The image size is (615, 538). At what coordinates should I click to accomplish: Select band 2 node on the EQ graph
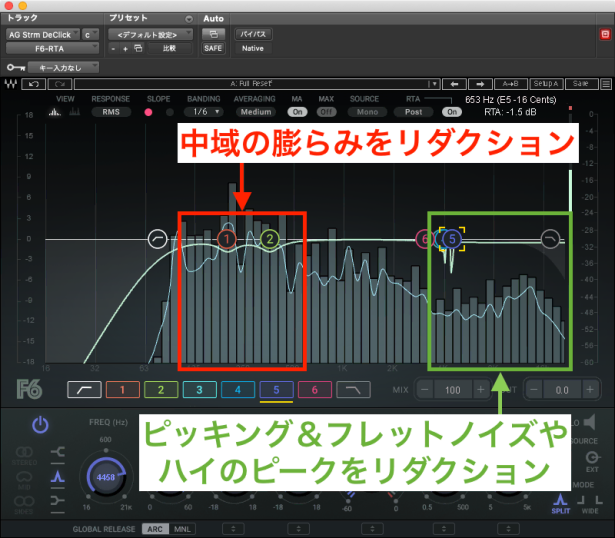pos(269,239)
